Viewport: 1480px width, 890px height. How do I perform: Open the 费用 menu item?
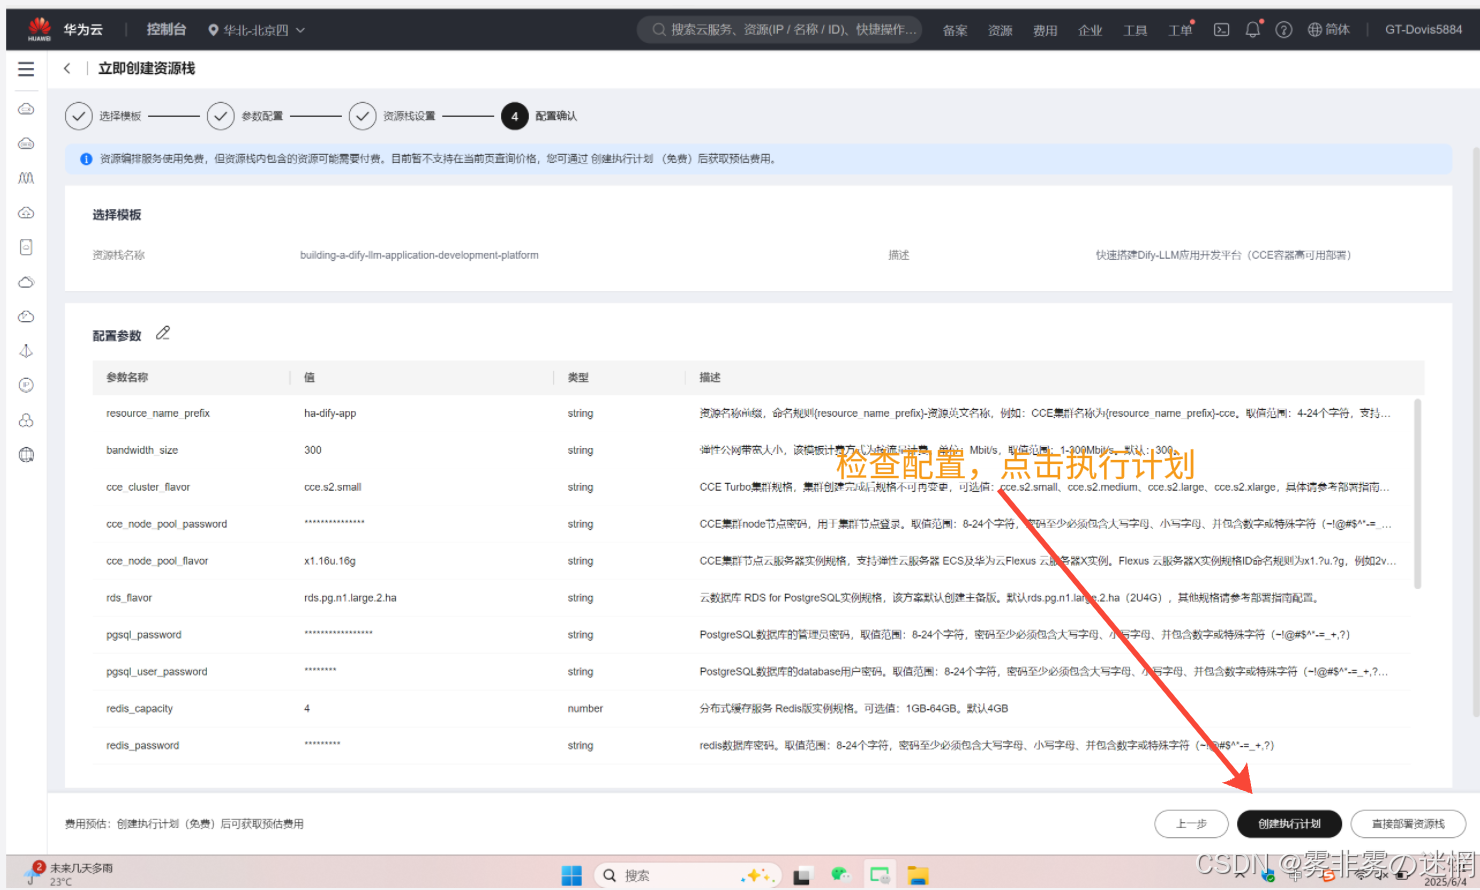(1045, 30)
